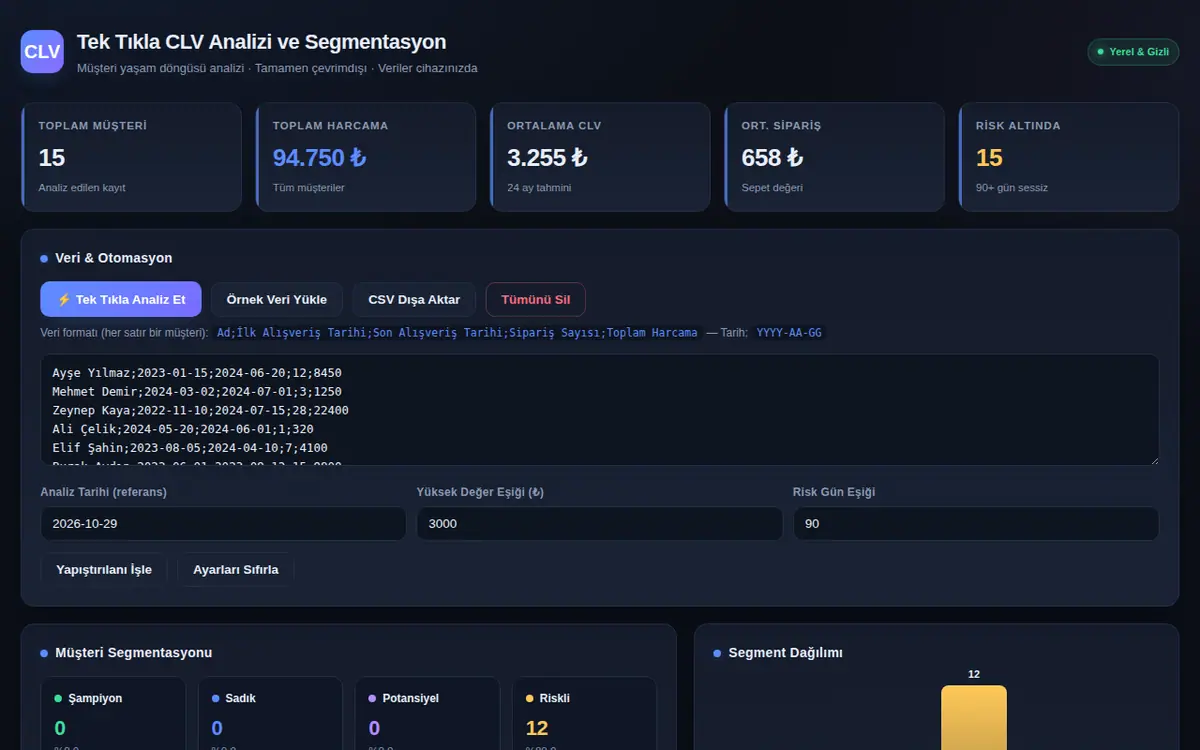
Task: Click the Ali Çelik data row
Action: [x=183, y=429]
